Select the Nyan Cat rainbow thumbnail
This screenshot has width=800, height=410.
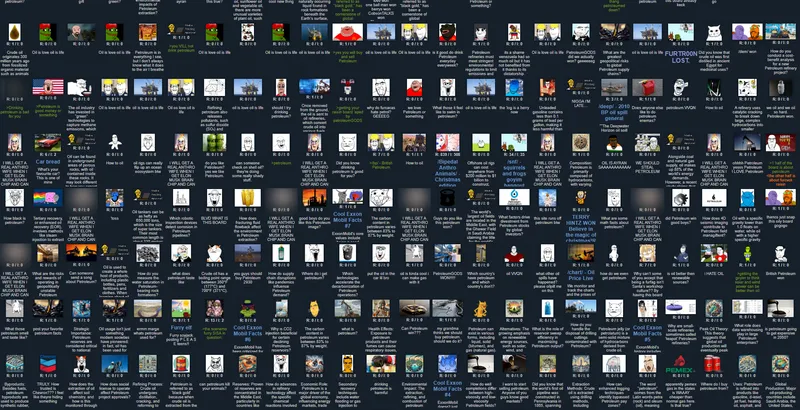pyautogui.click(x=48, y=198)
